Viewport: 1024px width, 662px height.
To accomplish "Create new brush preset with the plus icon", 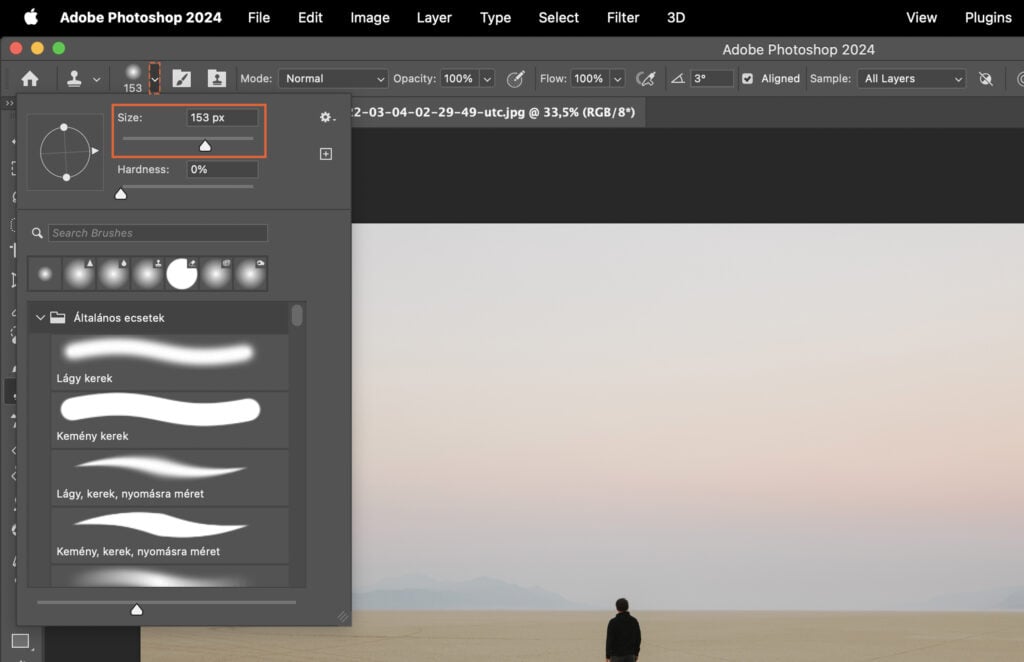I will (x=326, y=153).
